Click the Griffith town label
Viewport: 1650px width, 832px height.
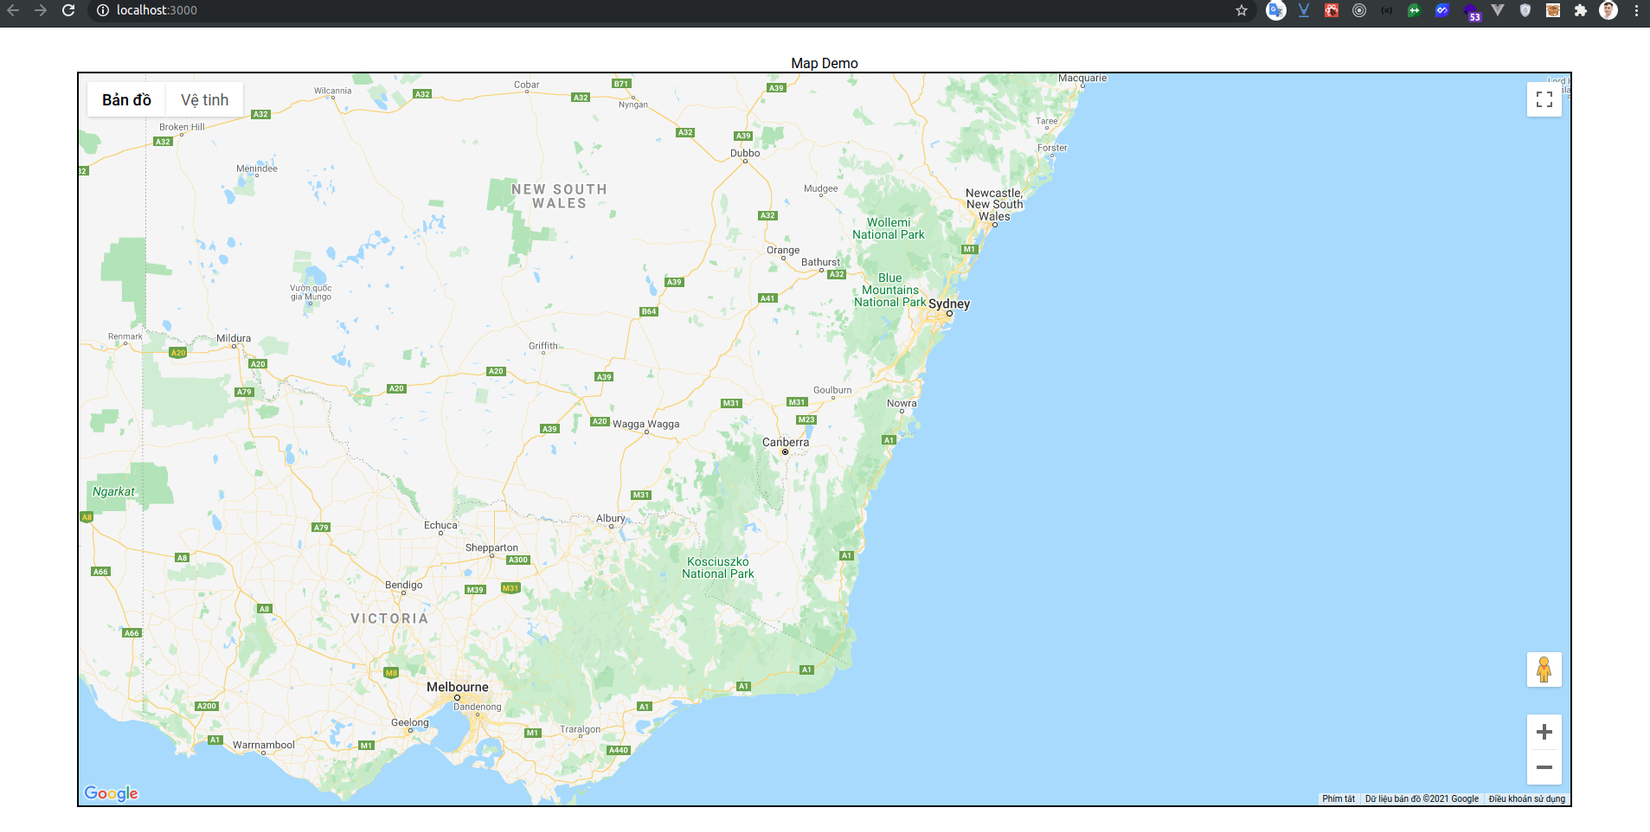543,346
